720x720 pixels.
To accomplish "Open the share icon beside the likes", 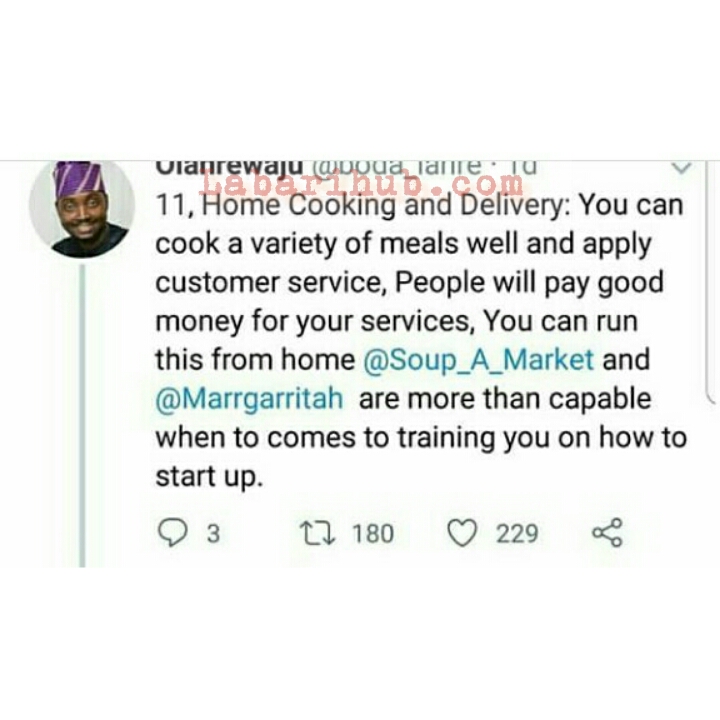I will [607, 532].
